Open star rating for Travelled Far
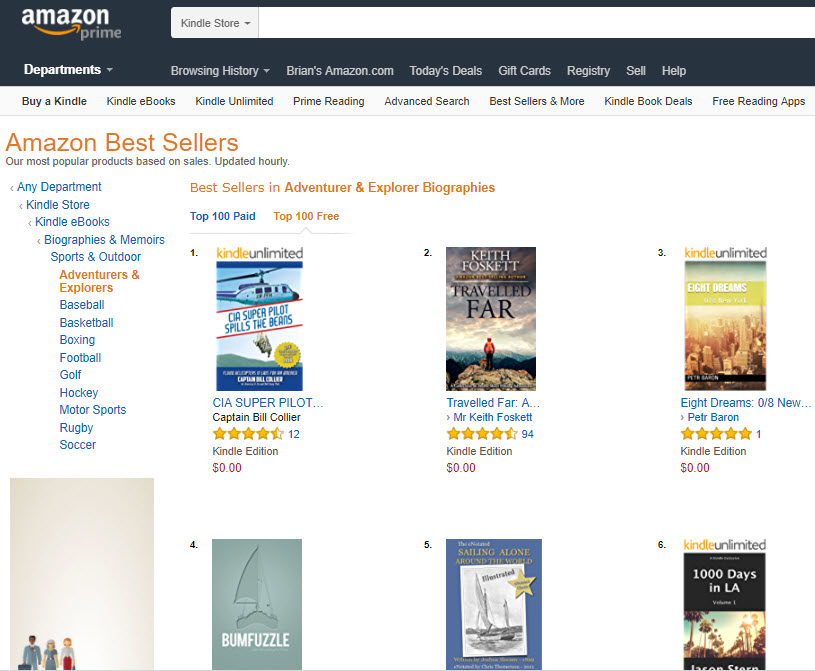Viewport: 815px width, 671px height. pos(482,434)
